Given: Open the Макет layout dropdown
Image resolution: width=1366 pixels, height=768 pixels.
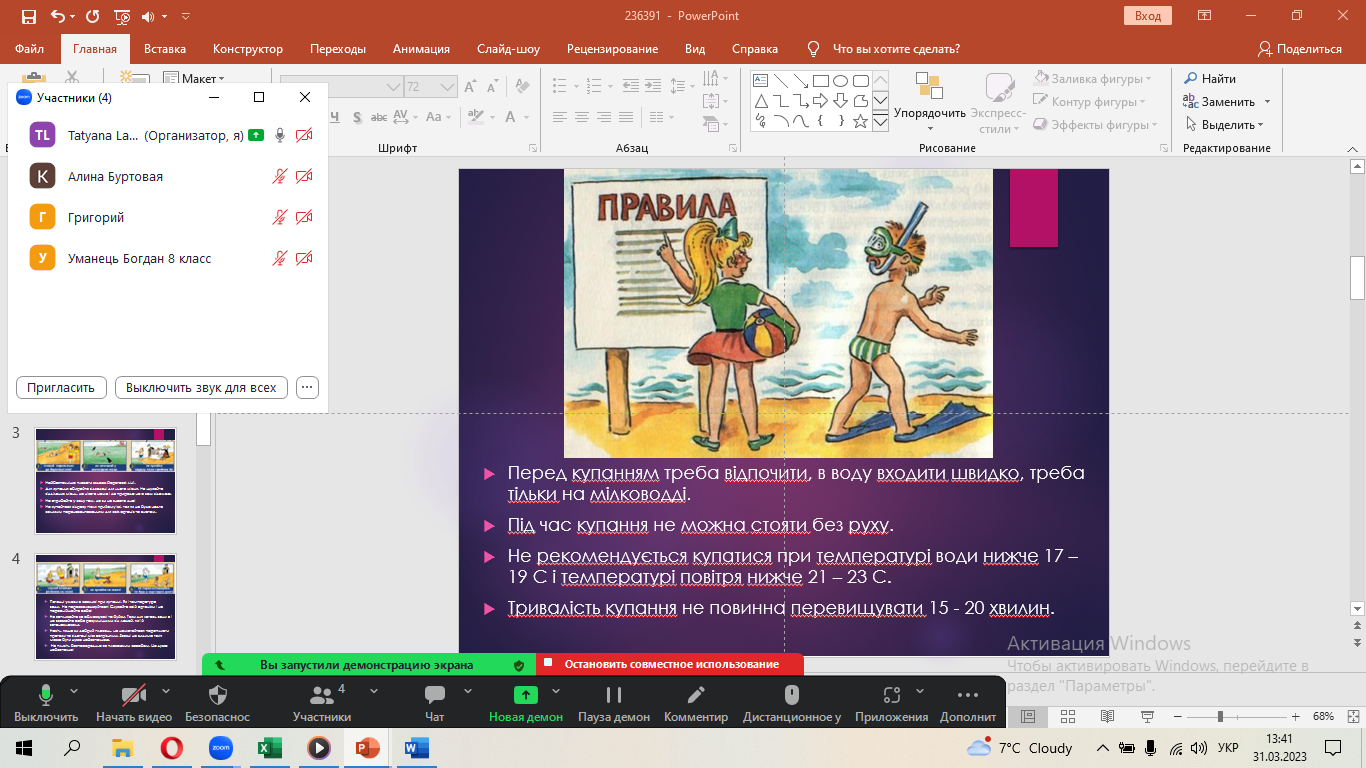Looking at the screenshot, I should coord(194,78).
